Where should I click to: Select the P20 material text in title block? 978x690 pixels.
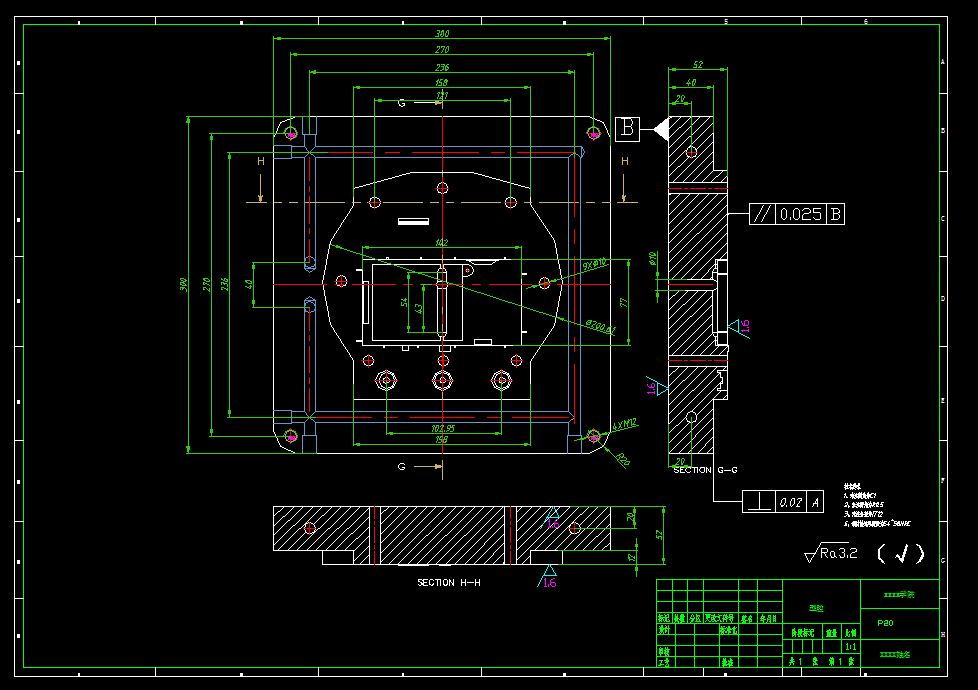coord(885,623)
